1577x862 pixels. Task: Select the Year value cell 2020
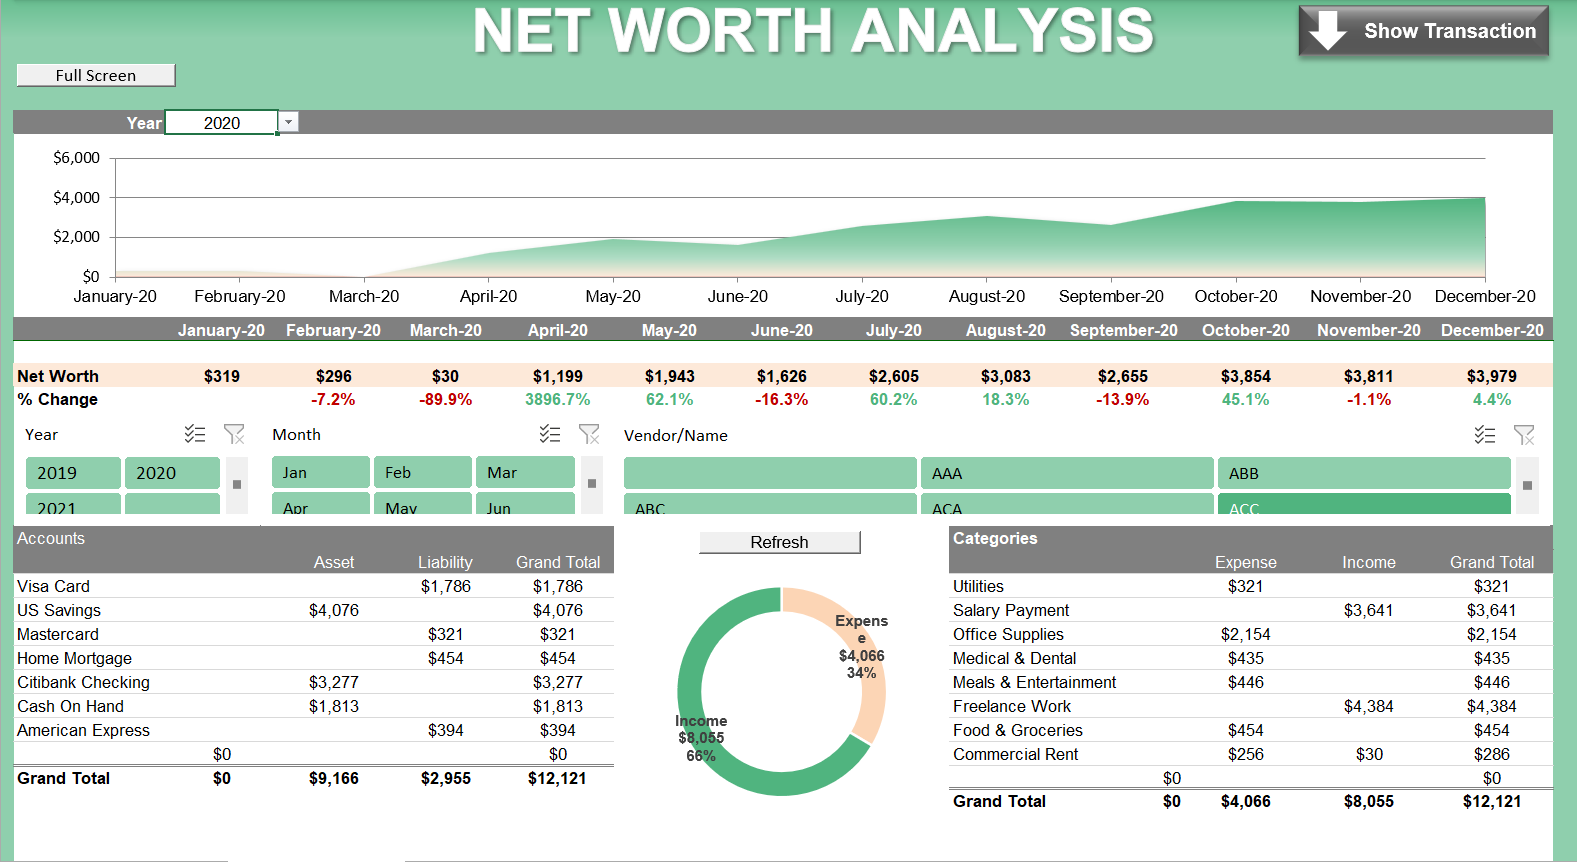pyautogui.click(x=221, y=122)
